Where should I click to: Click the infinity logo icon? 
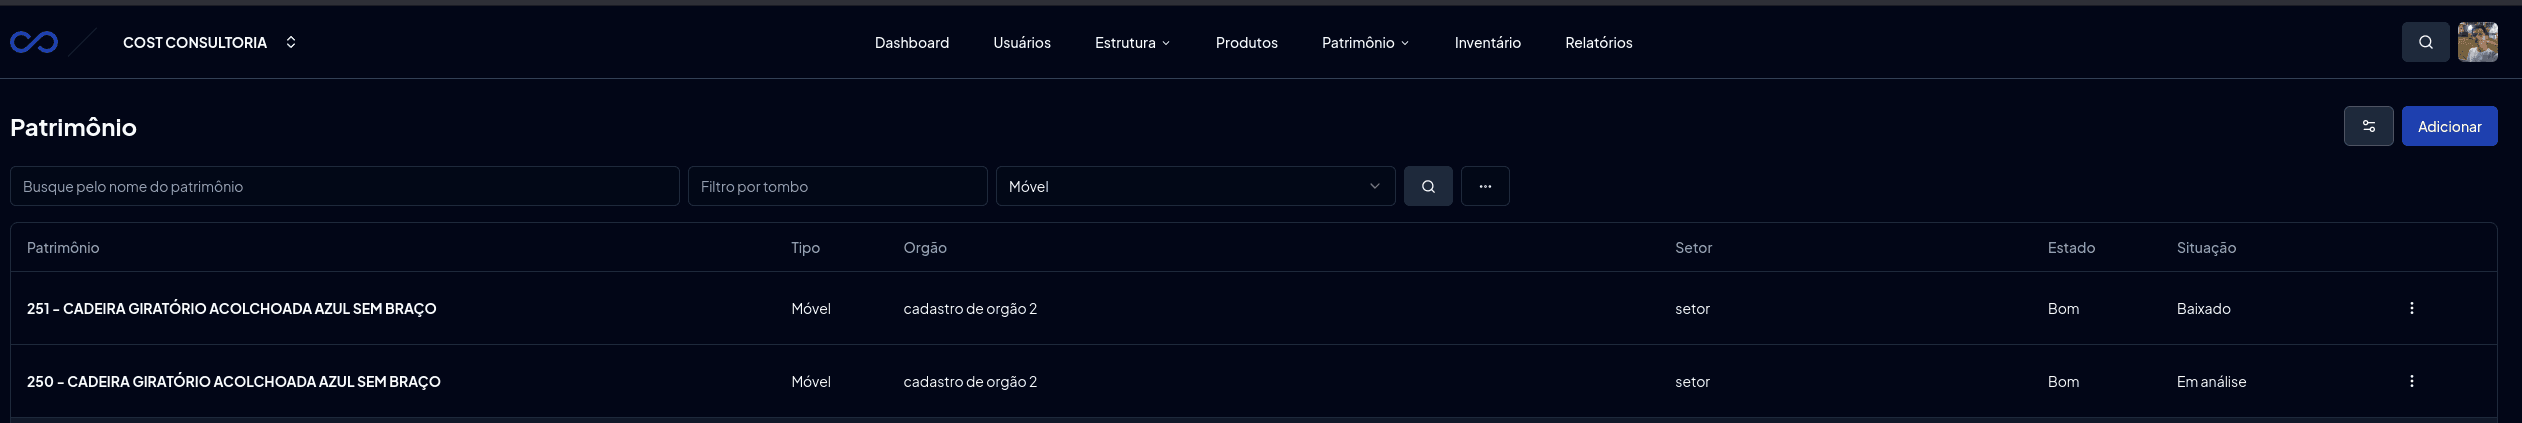(x=34, y=42)
